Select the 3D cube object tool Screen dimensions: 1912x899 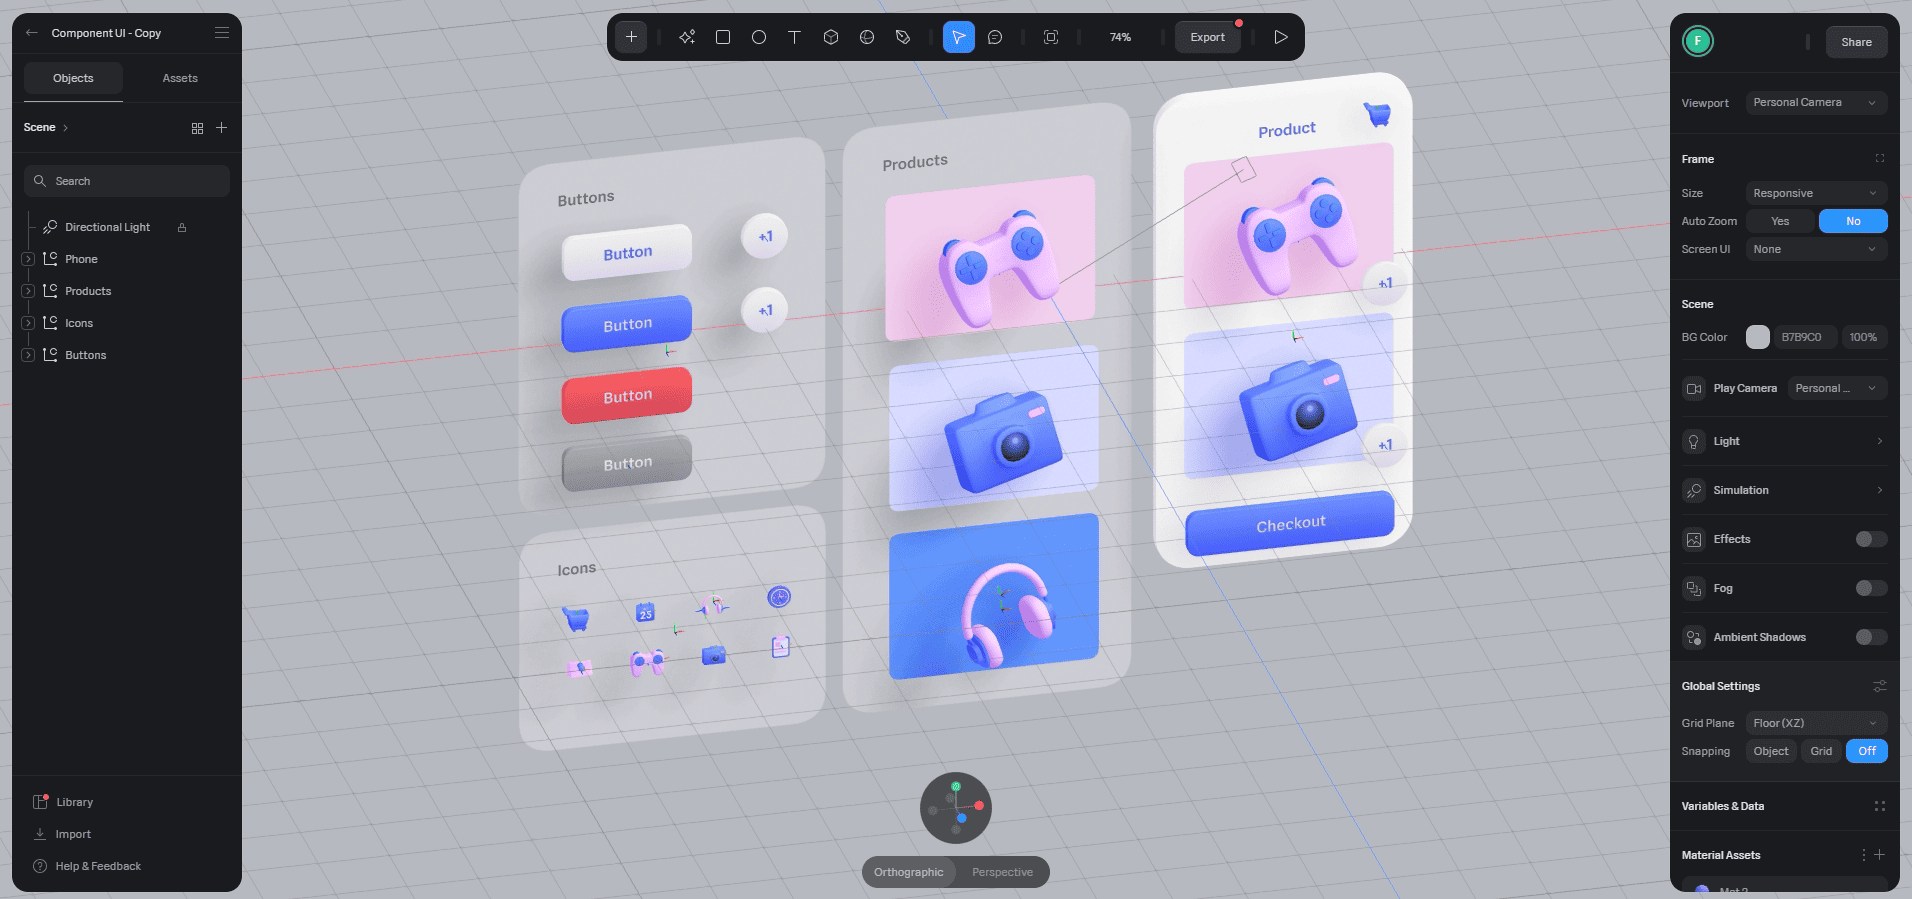pyautogui.click(x=831, y=37)
